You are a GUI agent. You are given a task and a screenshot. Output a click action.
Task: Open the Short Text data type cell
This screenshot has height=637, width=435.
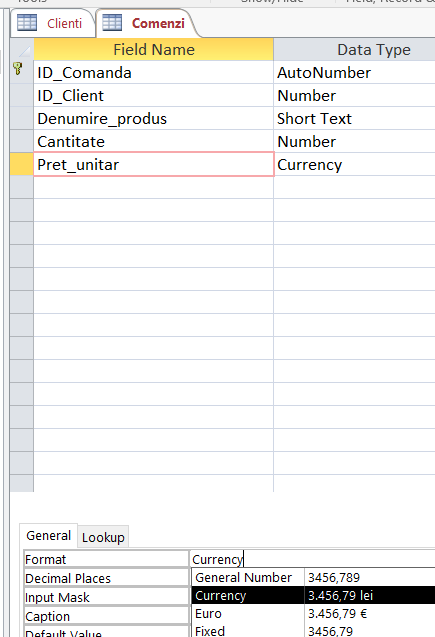click(355, 119)
